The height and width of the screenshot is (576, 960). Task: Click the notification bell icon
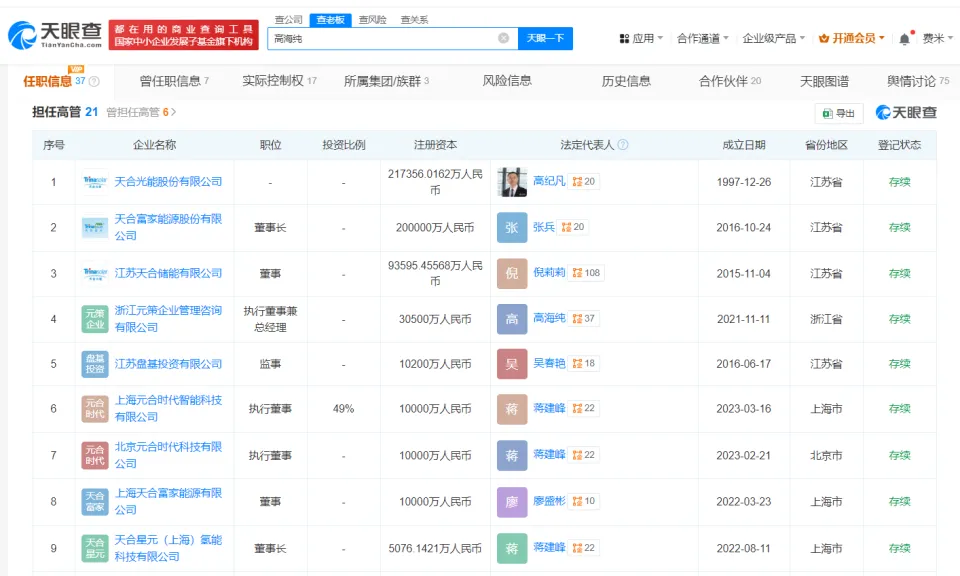point(904,39)
